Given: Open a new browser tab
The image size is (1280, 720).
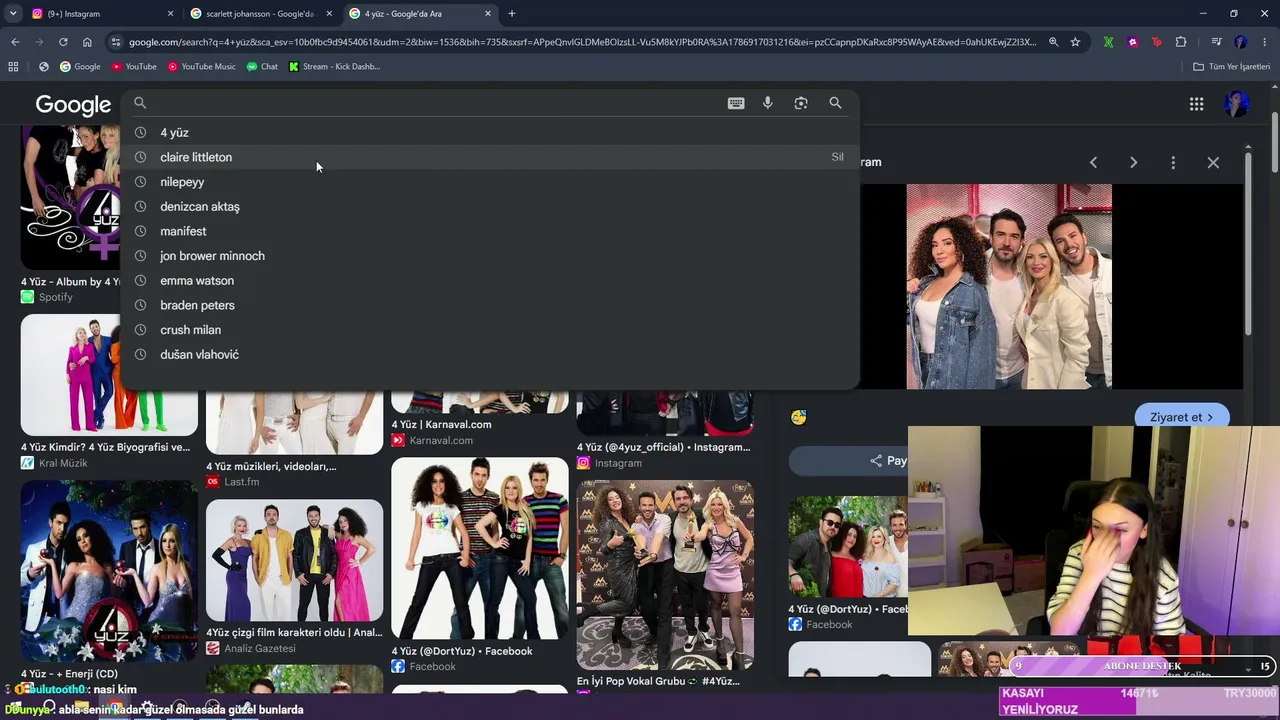Looking at the screenshot, I should click(x=512, y=14).
